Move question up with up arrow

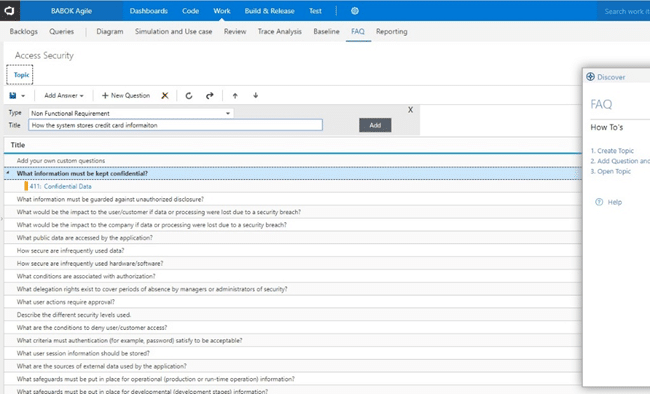pos(235,96)
